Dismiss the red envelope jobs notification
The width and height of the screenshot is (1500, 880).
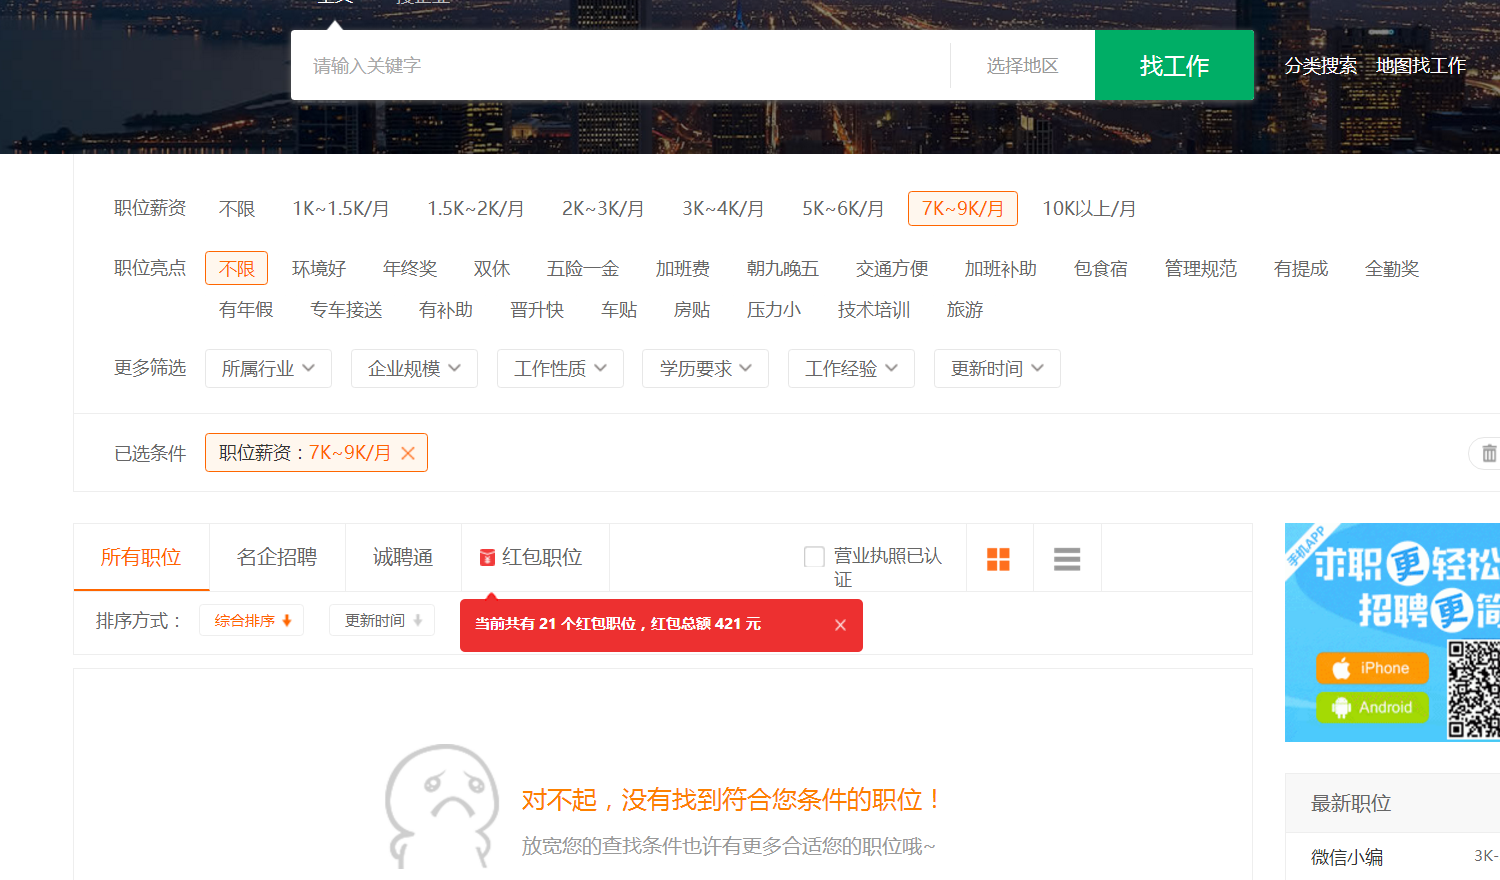pyautogui.click(x=840, y=625)
